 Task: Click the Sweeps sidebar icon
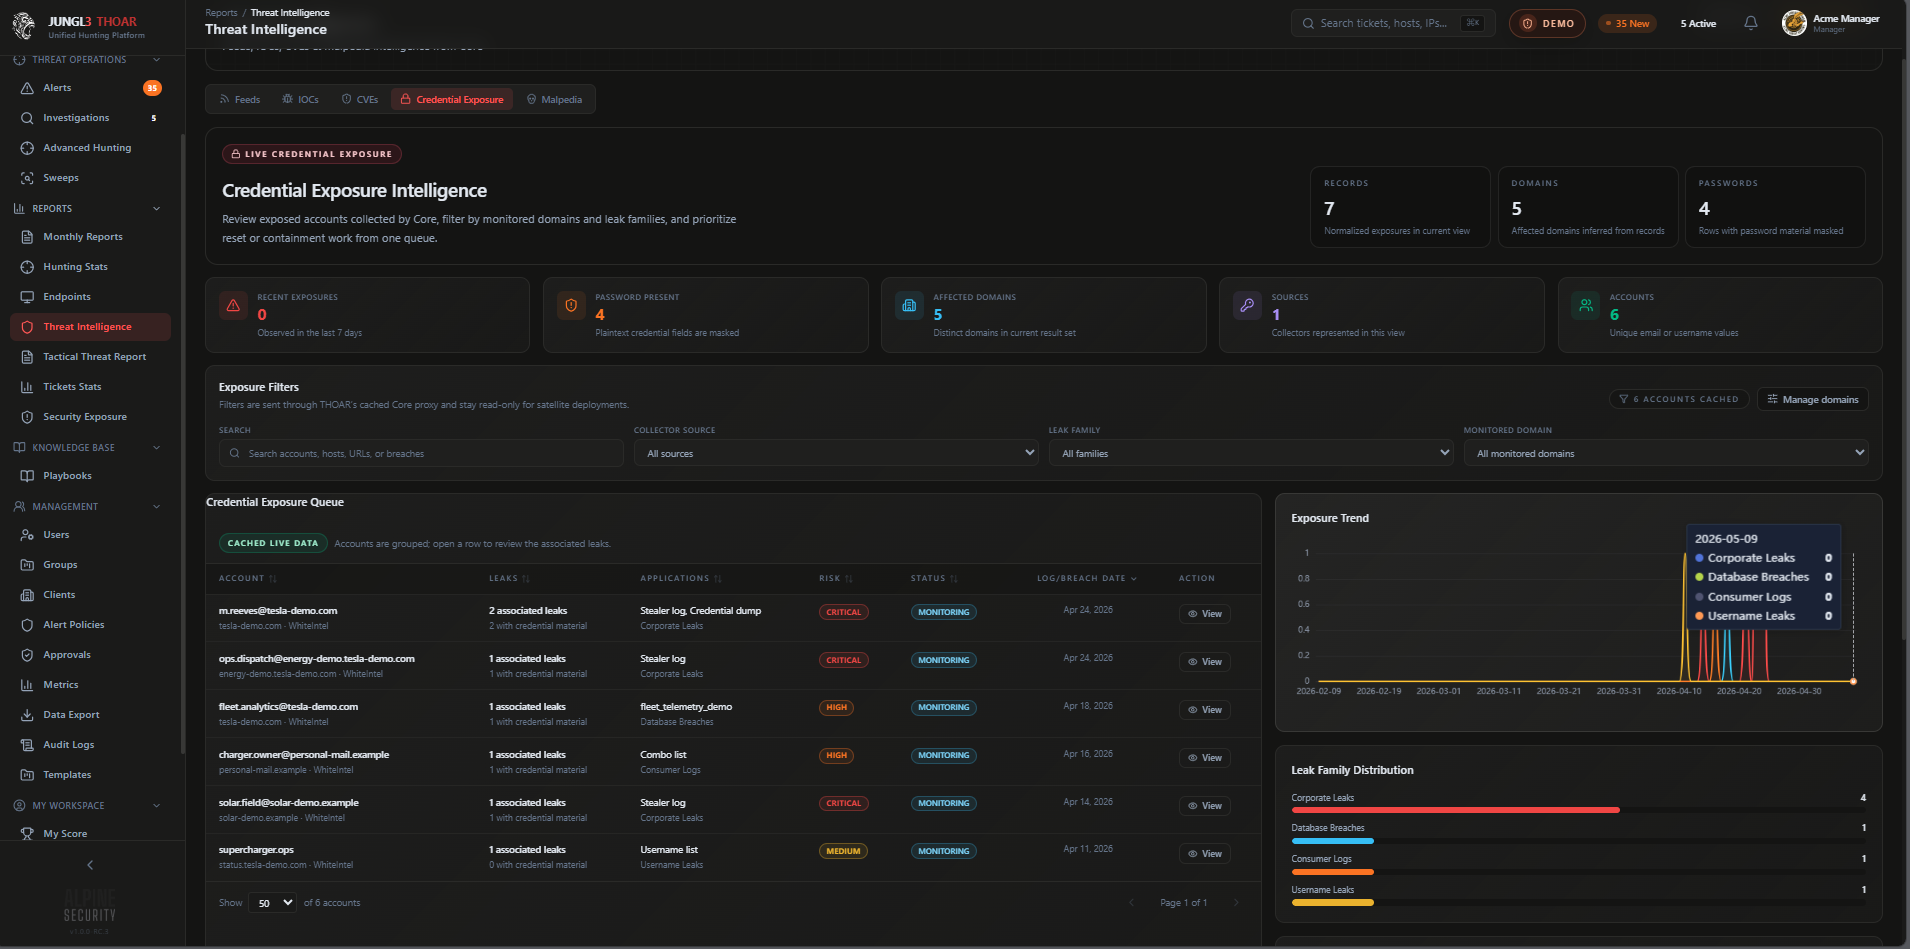(x=27, y=178)
